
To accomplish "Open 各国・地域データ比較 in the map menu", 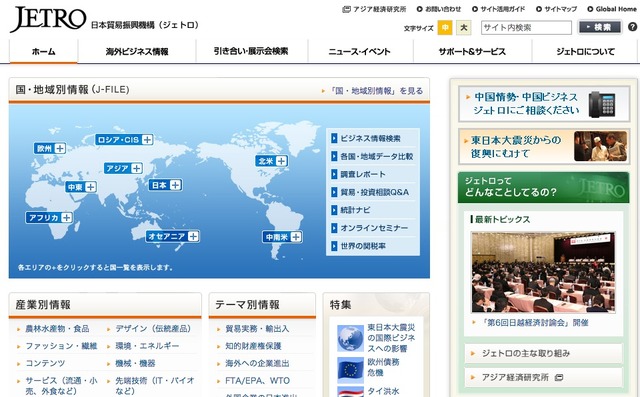I will [x=376, y=156].
